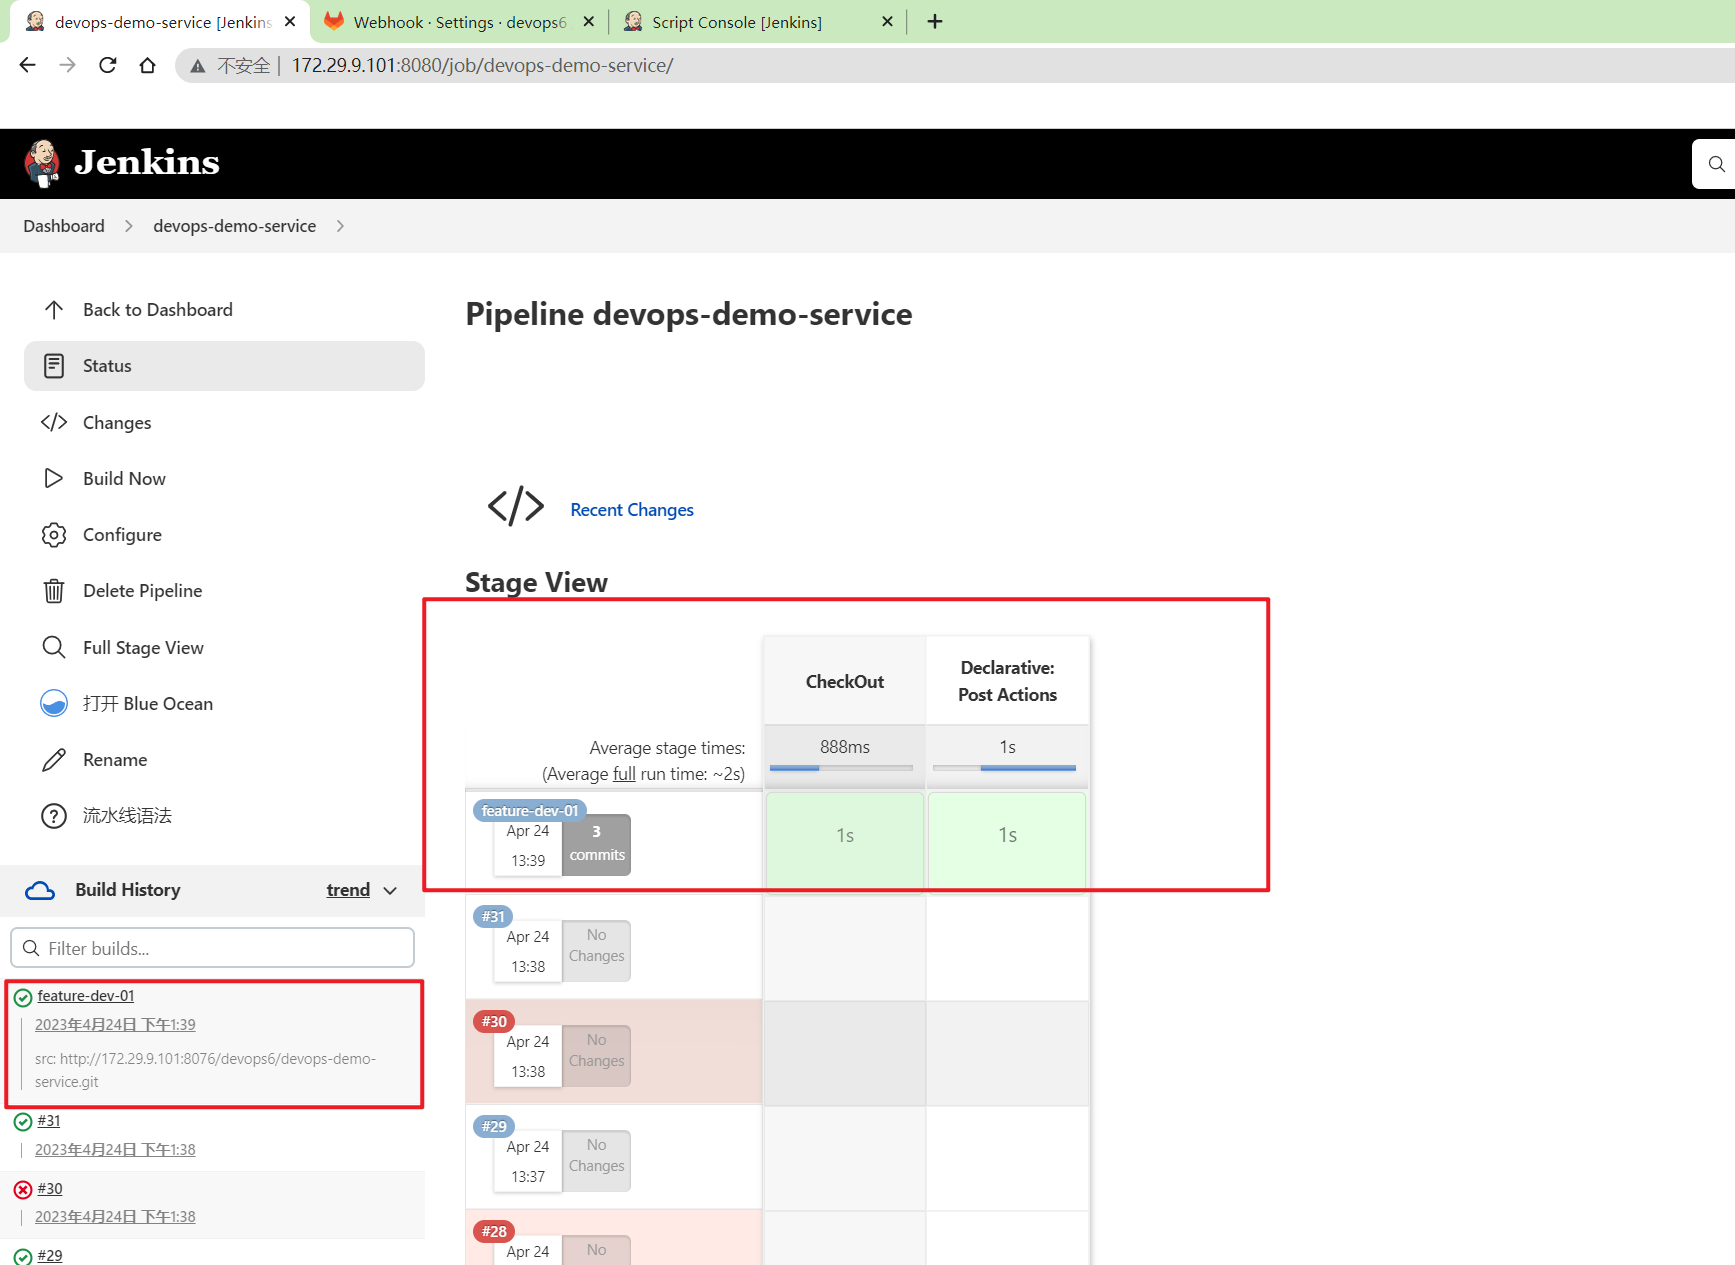Open the header search magnifier button
This screenshot has width=1735, height=1265.
tap(1716, 164)
